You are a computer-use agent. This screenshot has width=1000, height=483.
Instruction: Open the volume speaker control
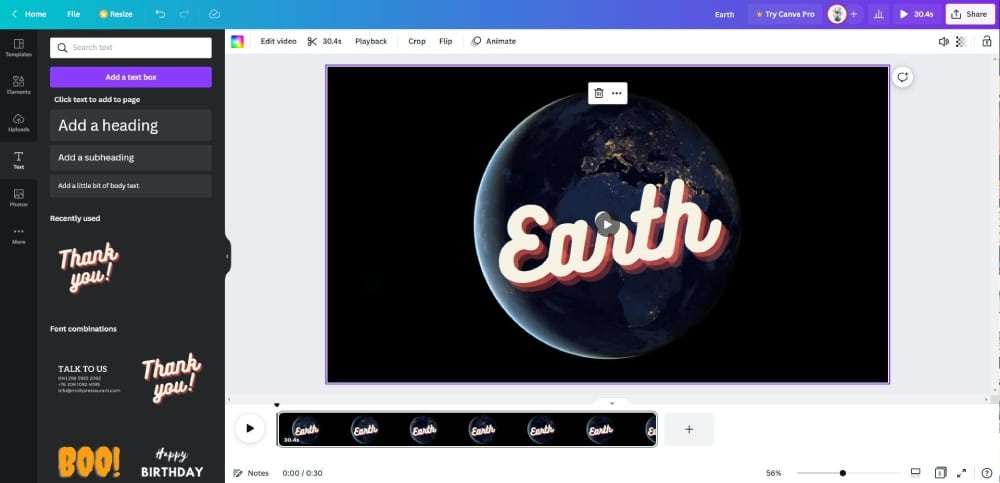(x=943, y=41)
